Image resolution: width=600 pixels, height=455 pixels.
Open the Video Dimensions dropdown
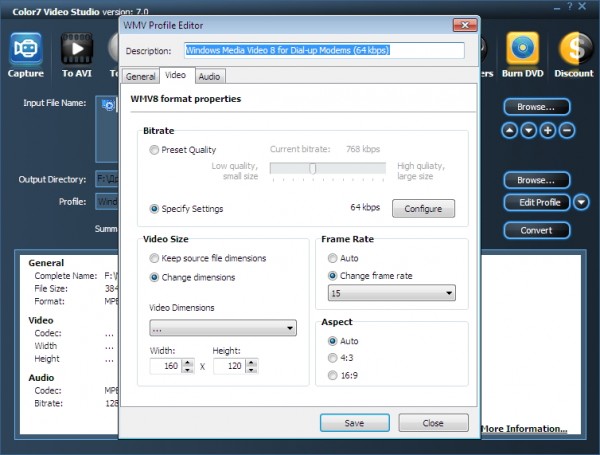(223, 328)
